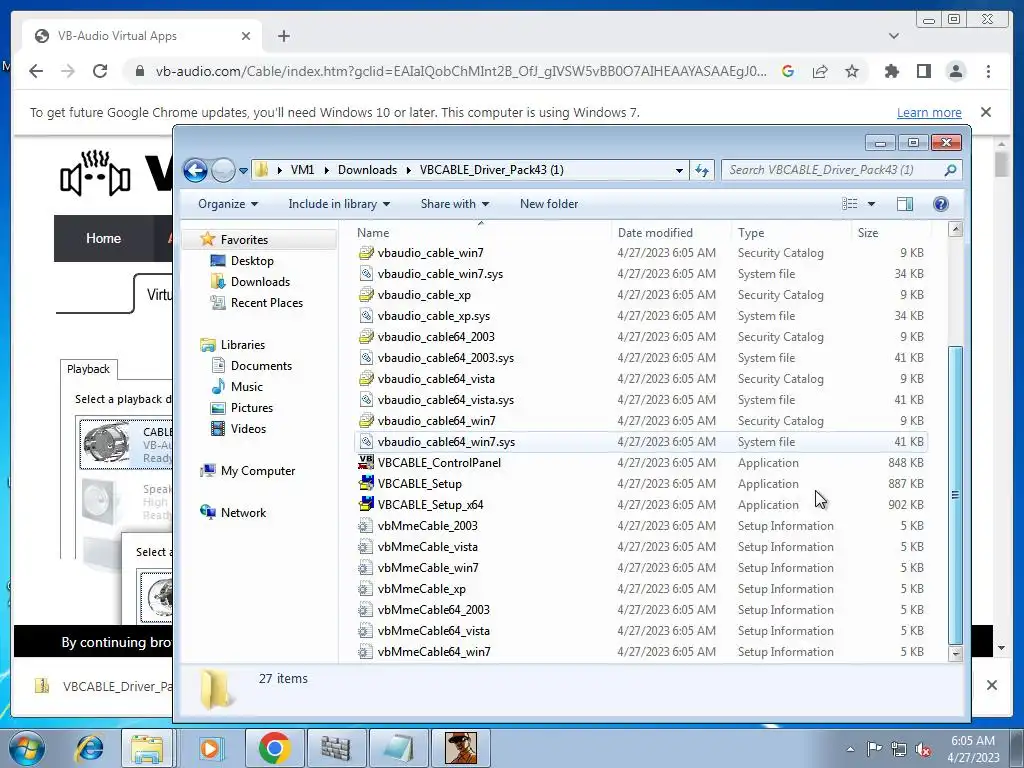The image size is (1024, 768).
Task: Click Home in VB-Audio site menu
Action: (x=103, y=238)
